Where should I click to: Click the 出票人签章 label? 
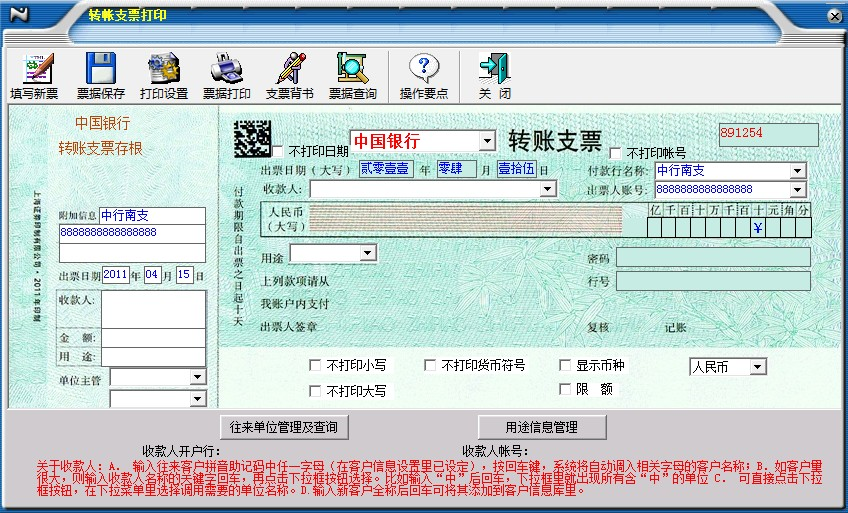pos(289,327)
